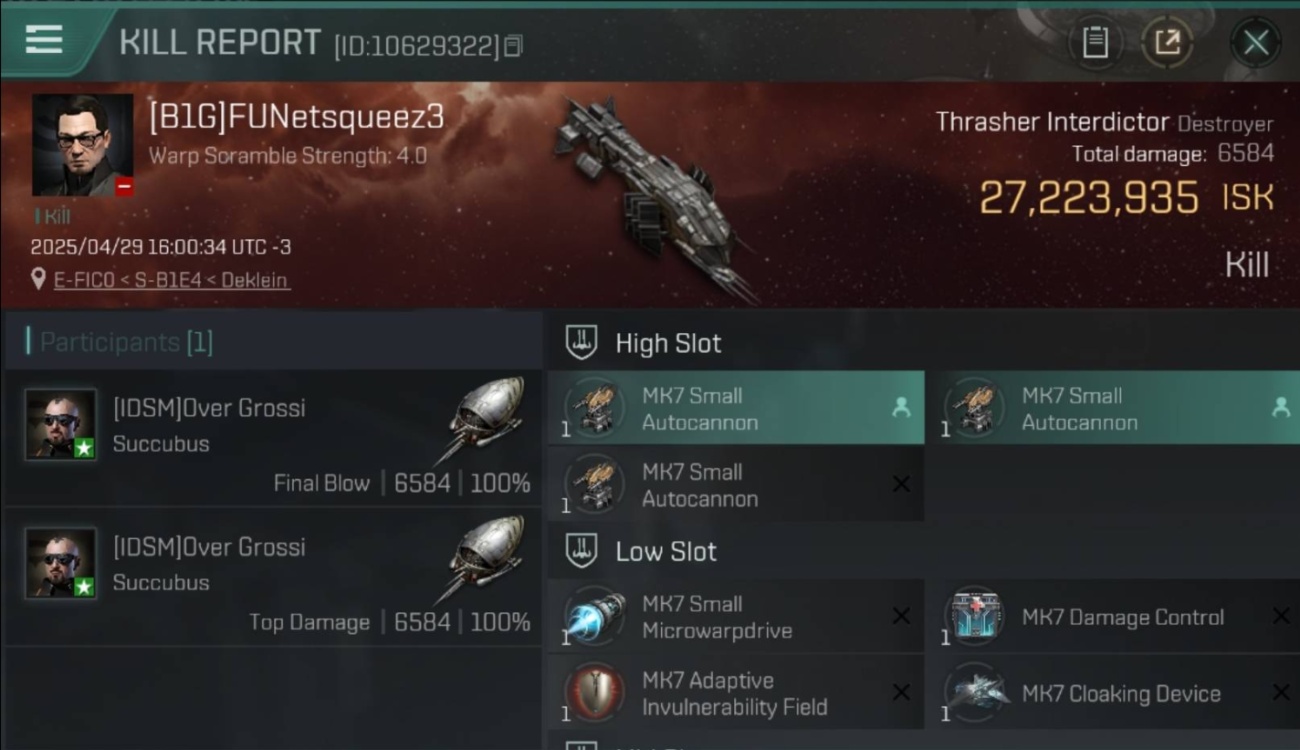Screen dimensions: 1300x750
Task: Share the kill report externally
Action: [1167, 43]
